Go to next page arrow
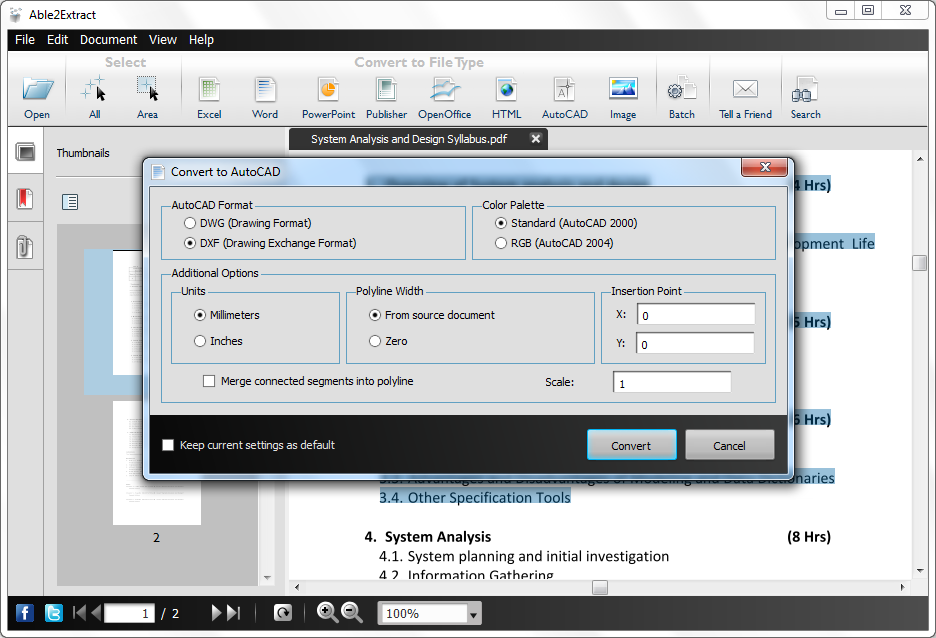 (216, 613)
